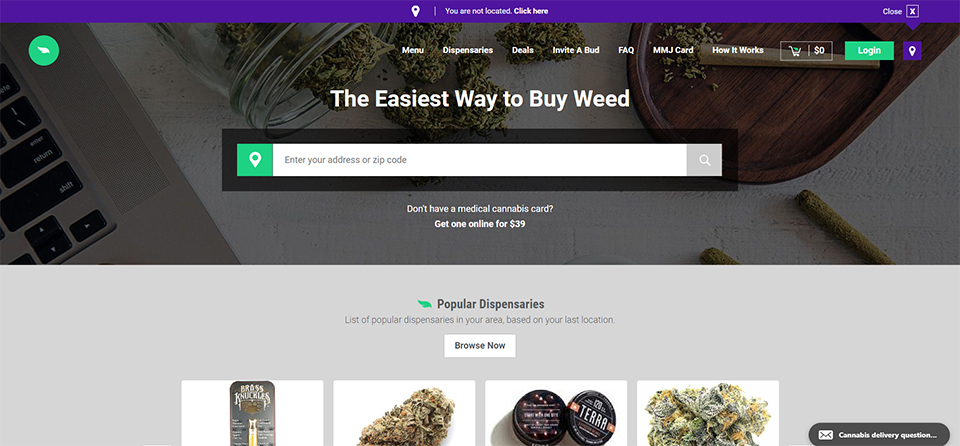Open the Menu nav item
Viewport: 960px width, 446px height.
tap(413, 50)
